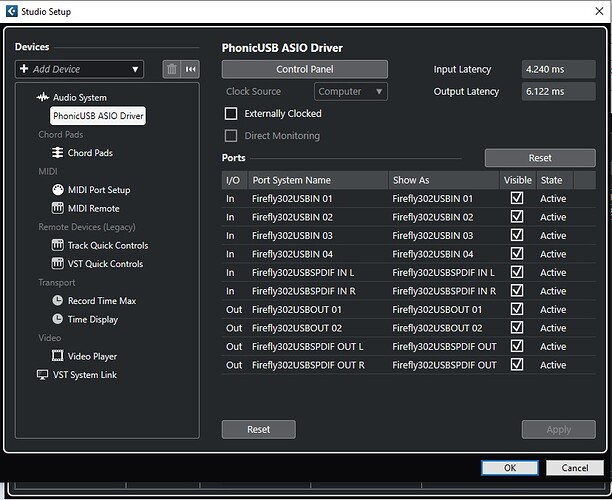Screen dimensions: 612x500
Task: Select VST System Link entry
Action: tap(85, 375)
